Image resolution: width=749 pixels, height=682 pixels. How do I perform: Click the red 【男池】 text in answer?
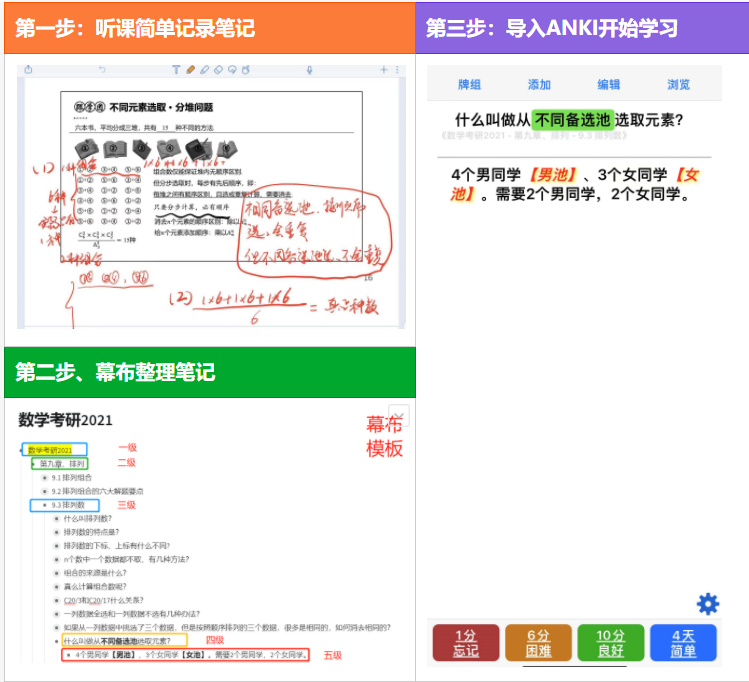click(553, 175)
